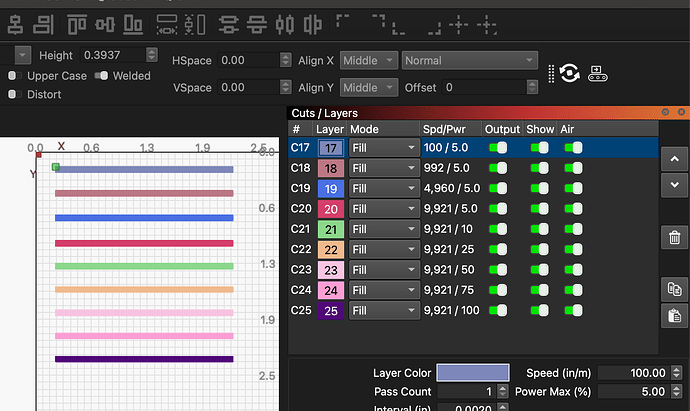
Task: Align objects along horizontal middle axis
Action: point(105,25)
